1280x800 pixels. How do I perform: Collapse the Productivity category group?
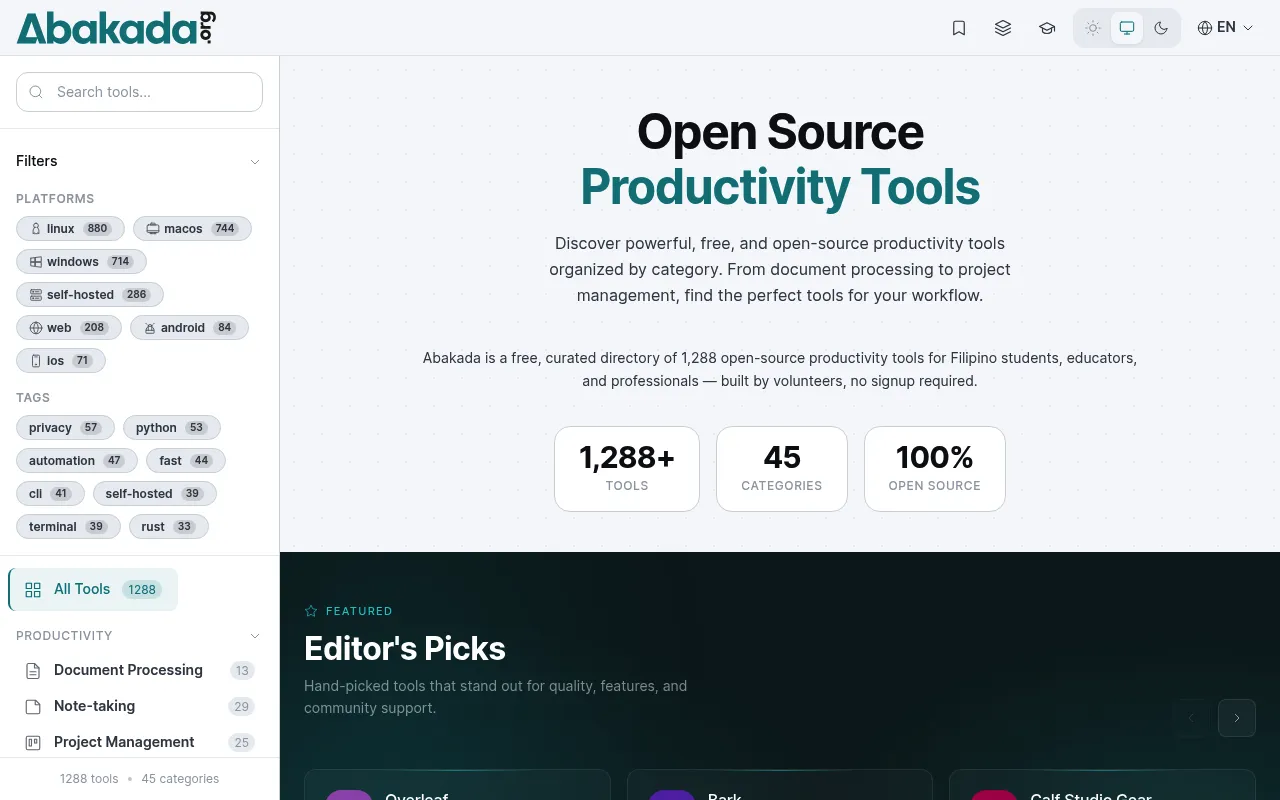255,636
